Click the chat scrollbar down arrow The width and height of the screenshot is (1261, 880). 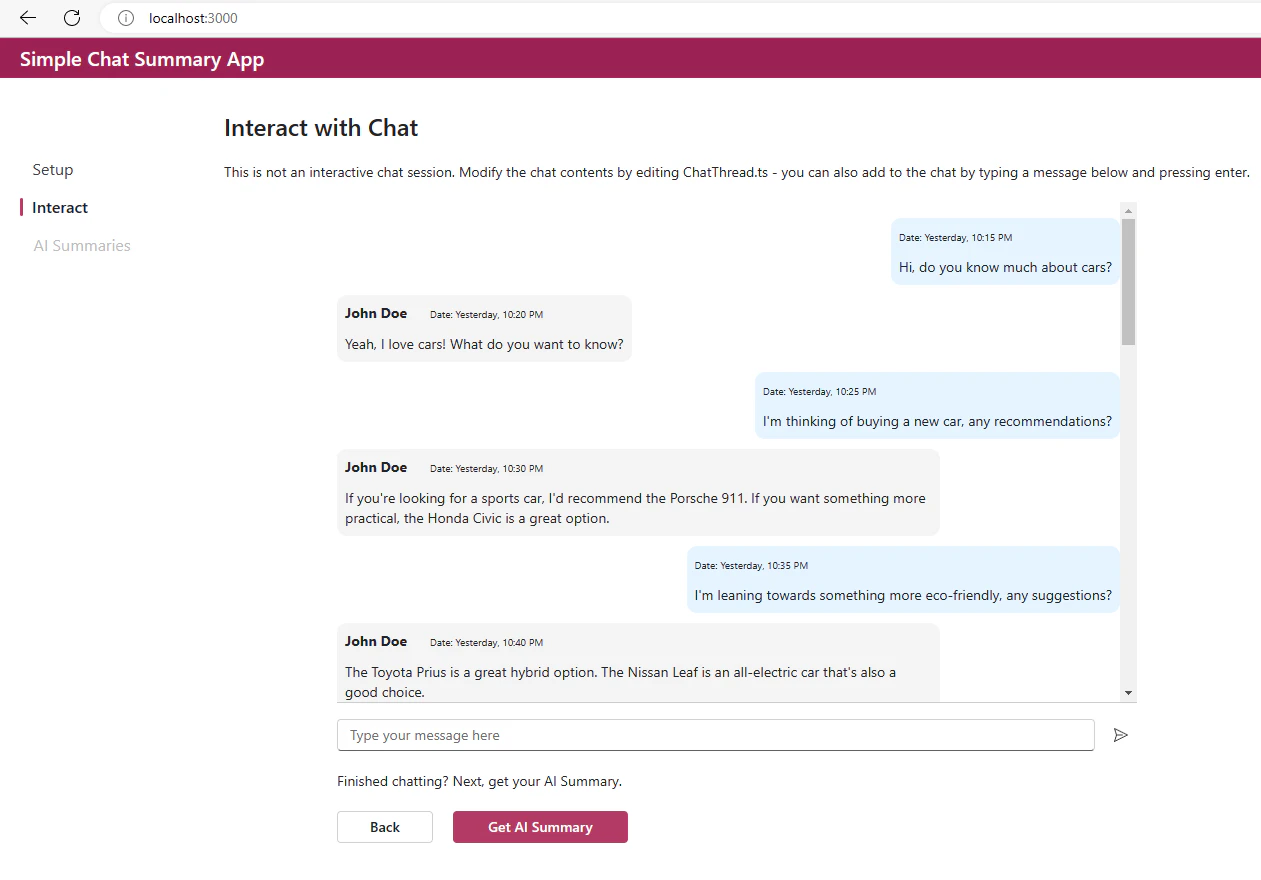tap(1129, 693)
